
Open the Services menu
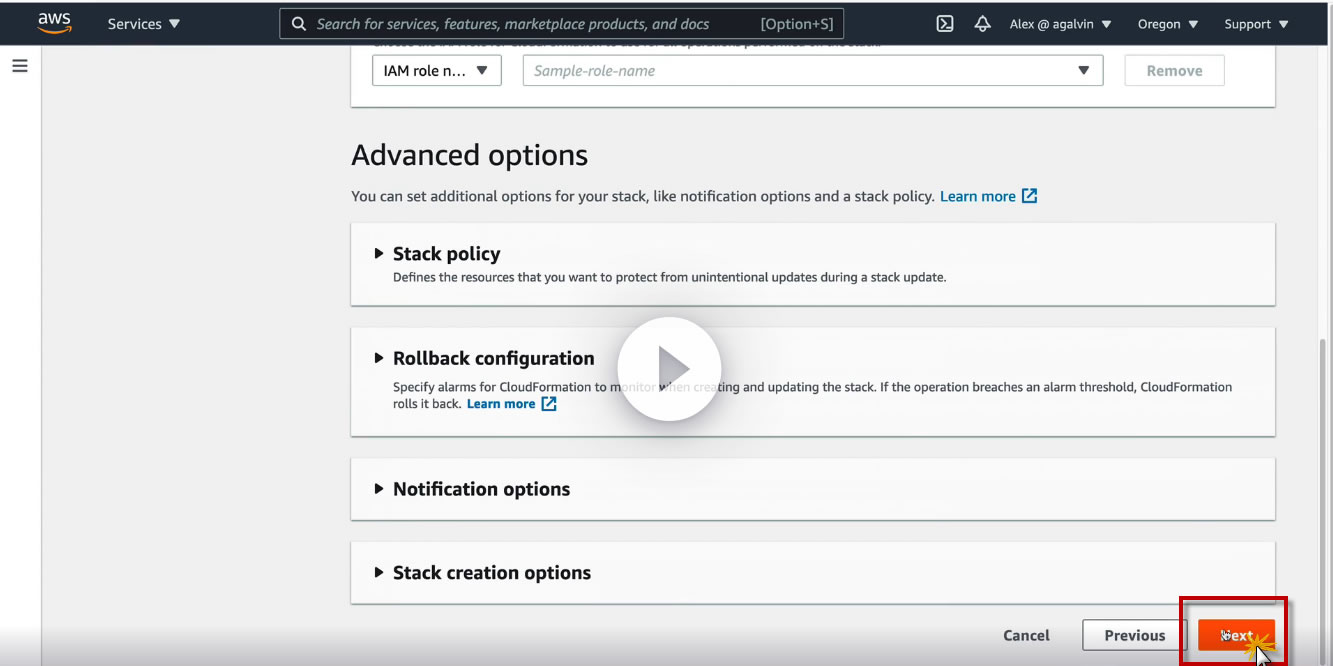point(144,24)
